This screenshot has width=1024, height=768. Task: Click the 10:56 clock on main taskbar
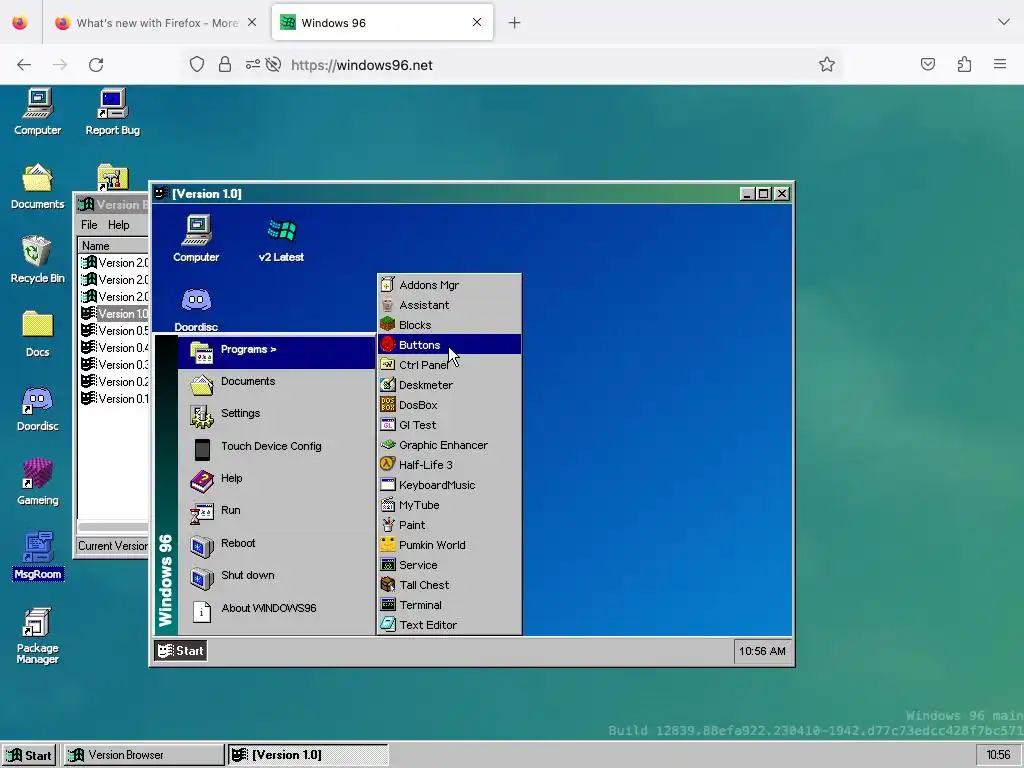coord(998,755)
